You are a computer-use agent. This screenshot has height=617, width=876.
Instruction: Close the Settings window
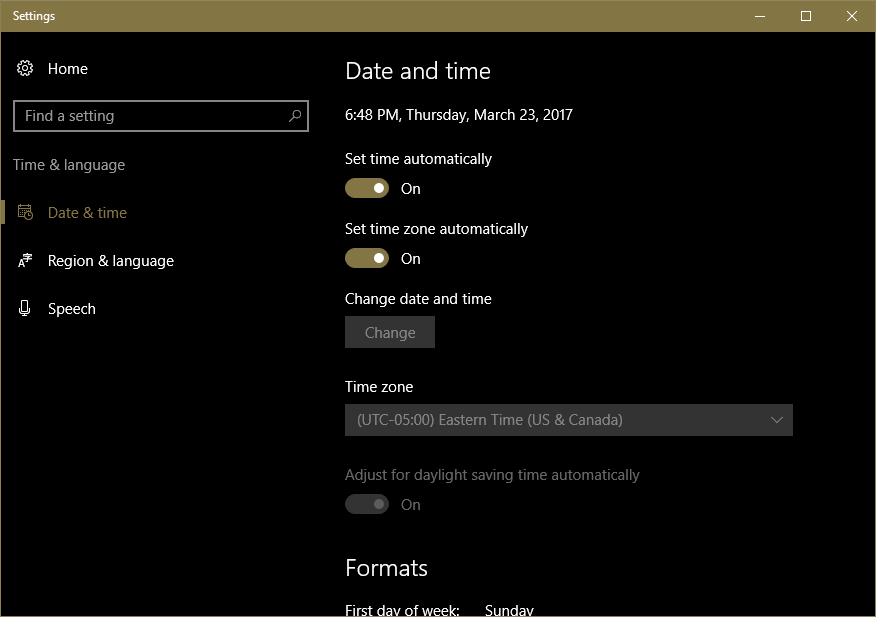pyautogui.click(x=852, y=16)
